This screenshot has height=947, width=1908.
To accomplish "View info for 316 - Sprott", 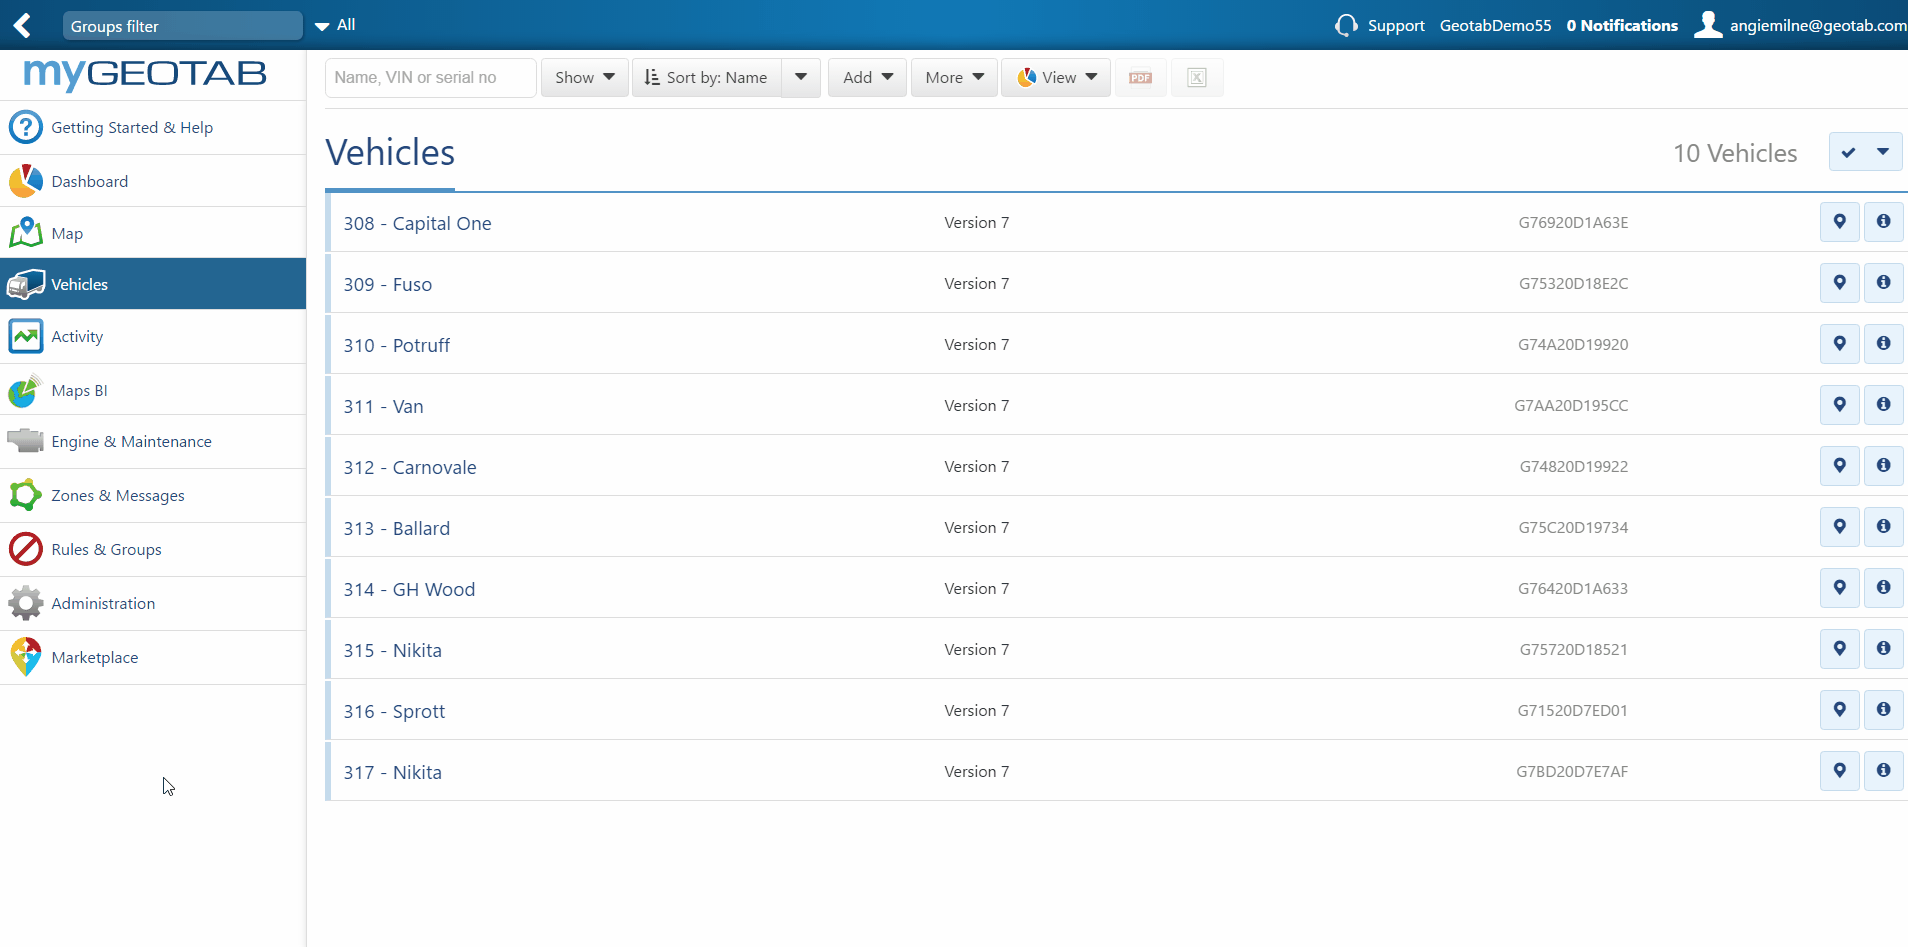I will 1884,710.
